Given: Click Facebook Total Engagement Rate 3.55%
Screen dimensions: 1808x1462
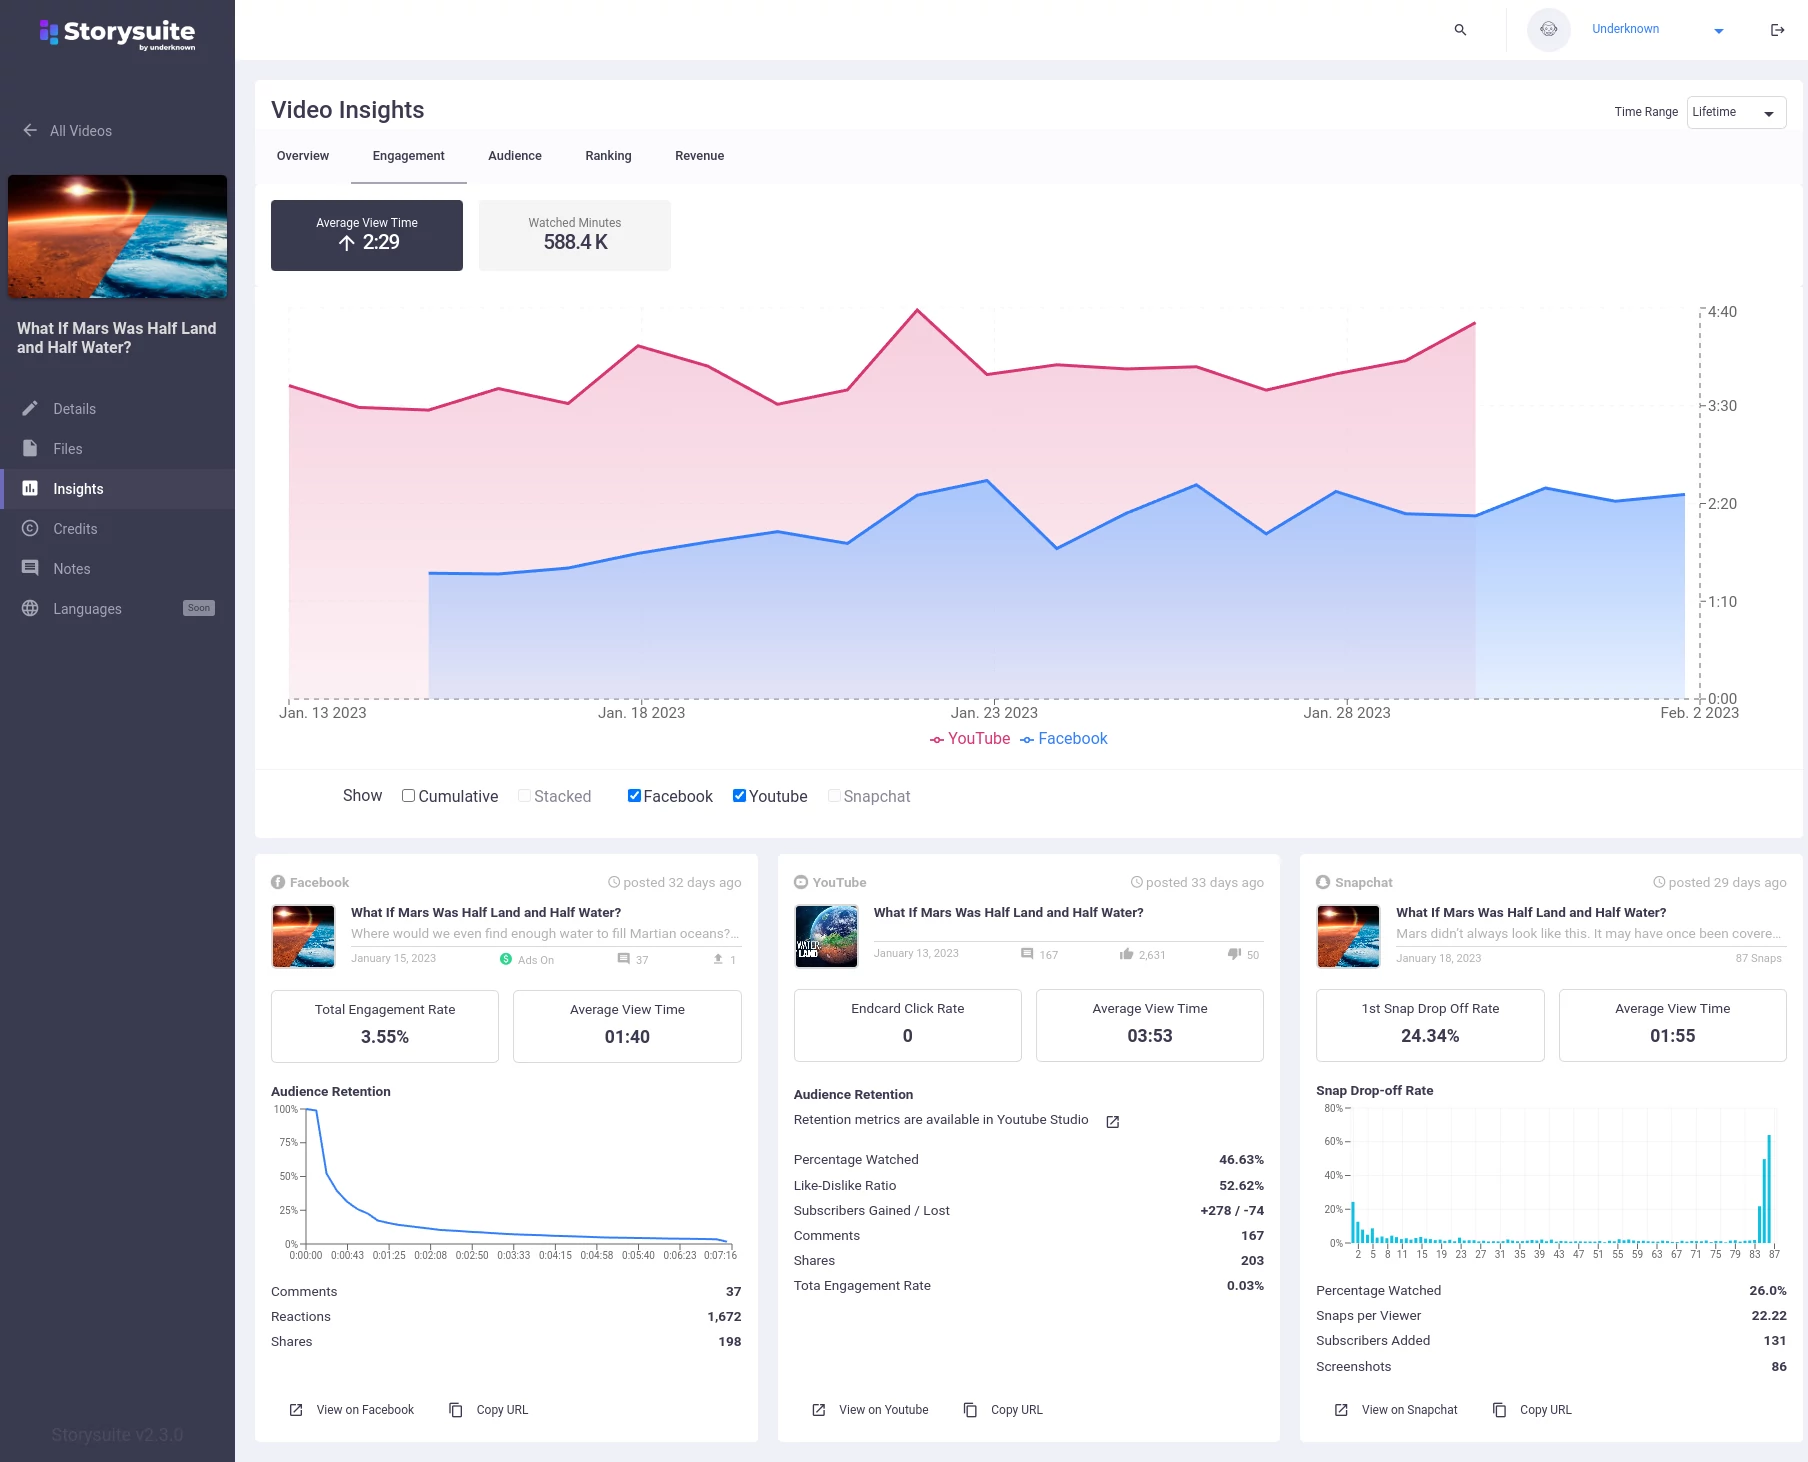Looking at the screenshot, I should pyautogui.click(x=385, y=1026).
